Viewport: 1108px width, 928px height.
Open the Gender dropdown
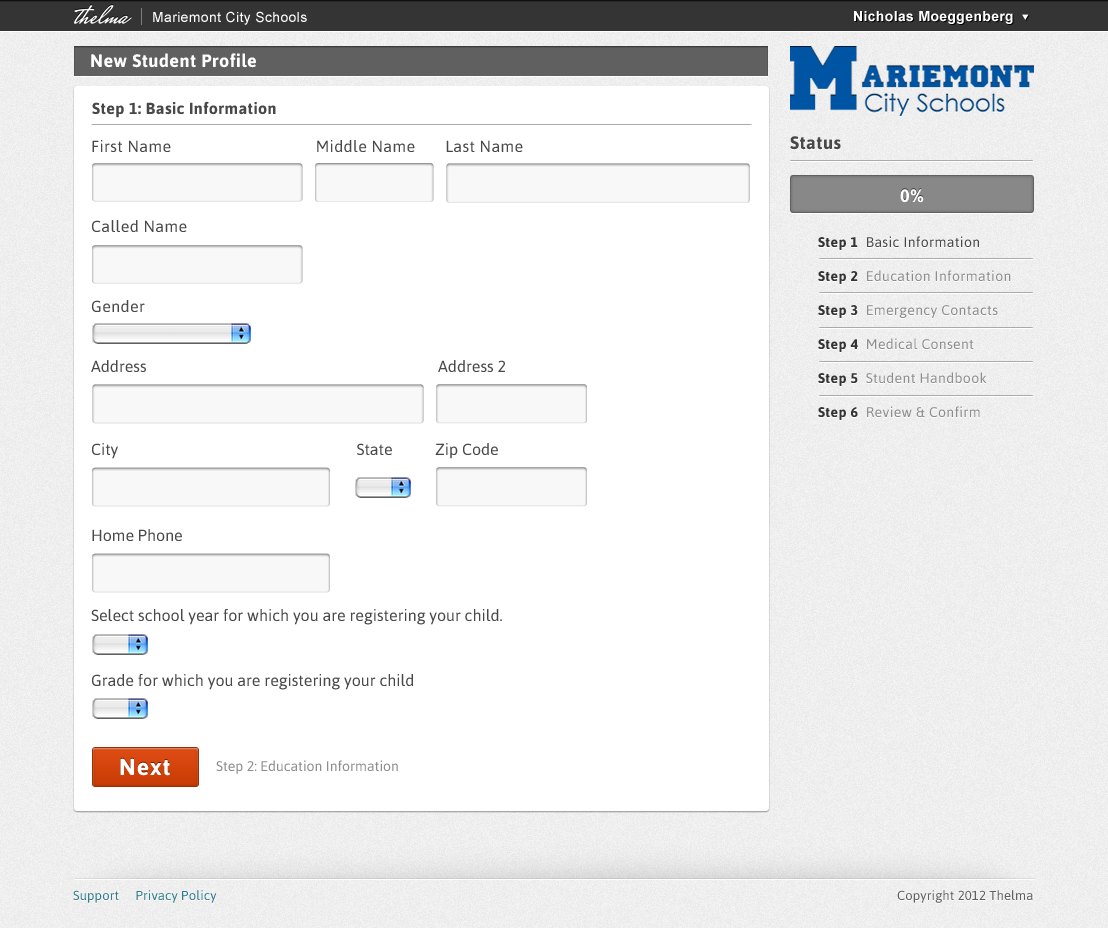coord(171,334)
